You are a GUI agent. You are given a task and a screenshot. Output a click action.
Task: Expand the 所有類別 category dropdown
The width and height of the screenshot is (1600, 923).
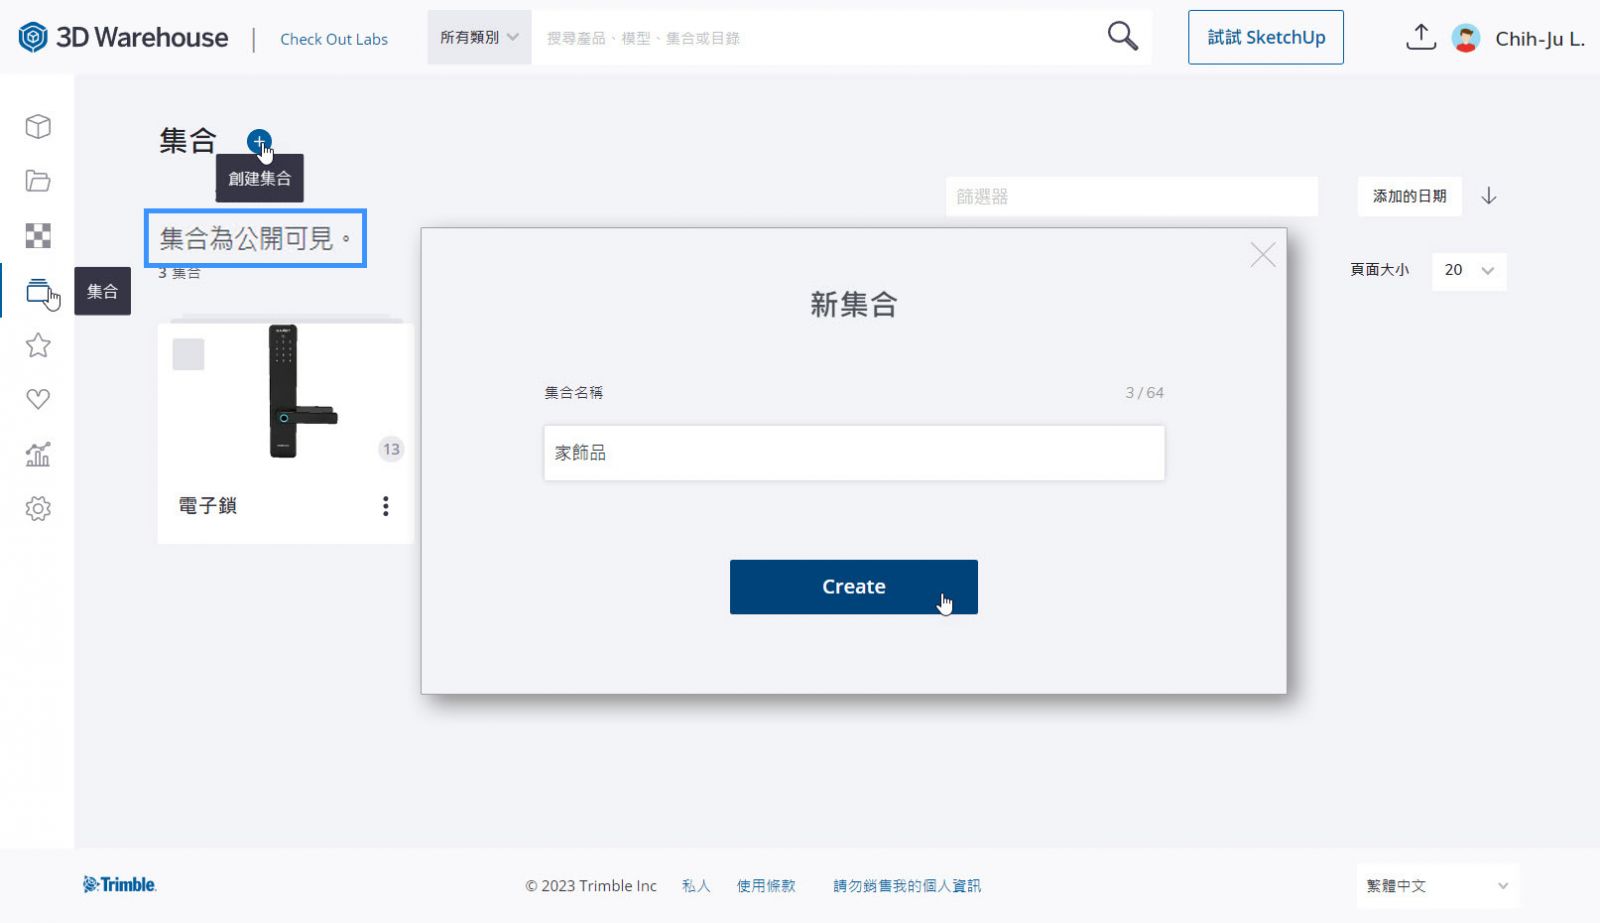(x=479, y=38)
